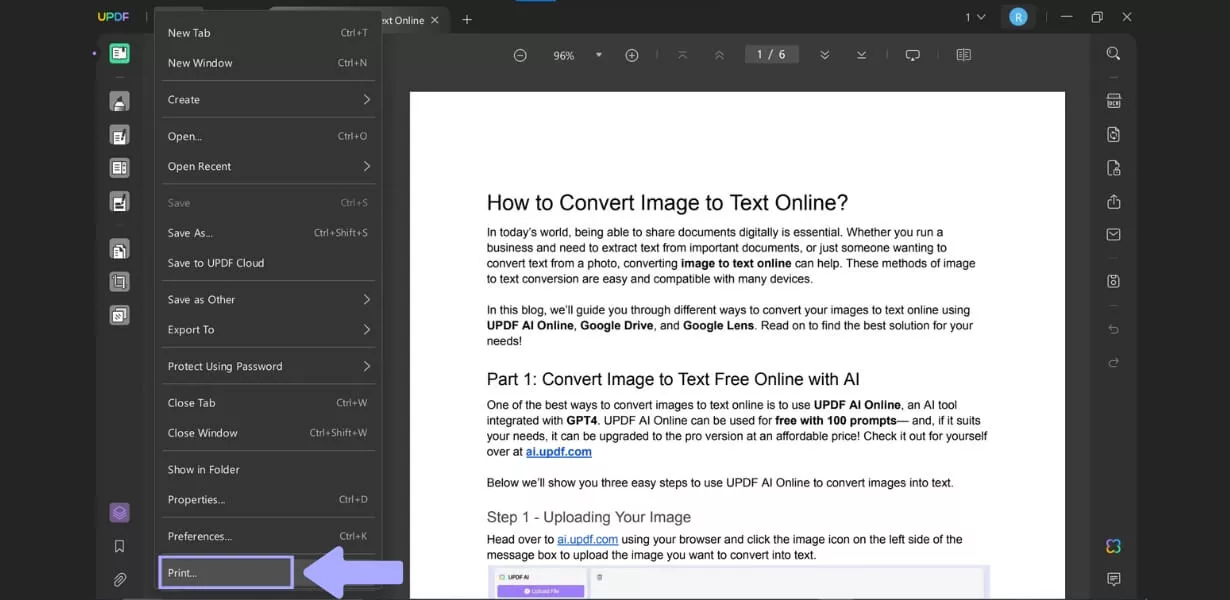1230x600 pixels.
Task: Jump to the first page
Action: click(x=682, y=55)
